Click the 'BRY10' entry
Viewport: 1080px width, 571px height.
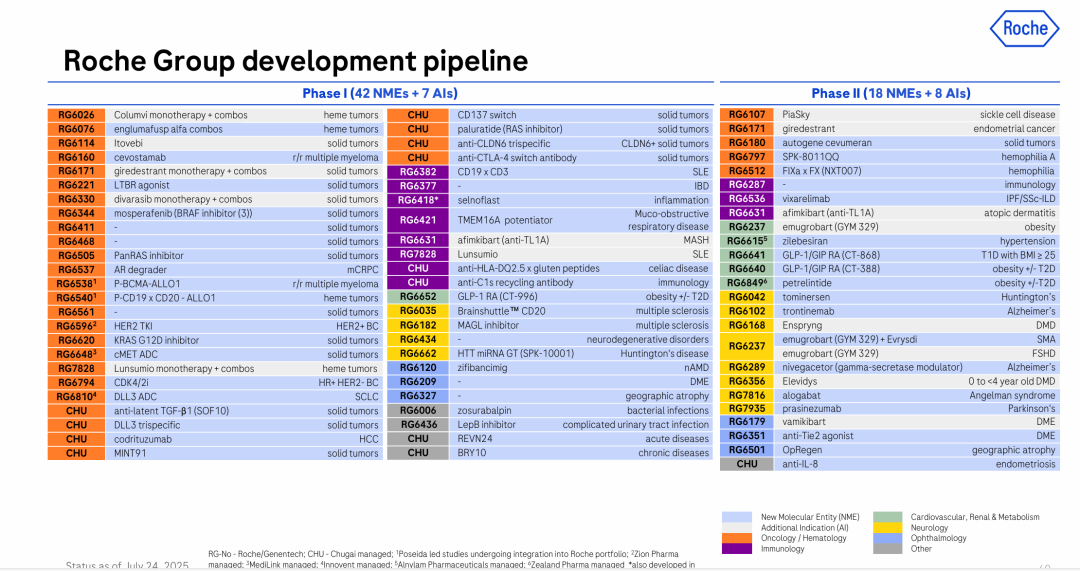point(472,453)
